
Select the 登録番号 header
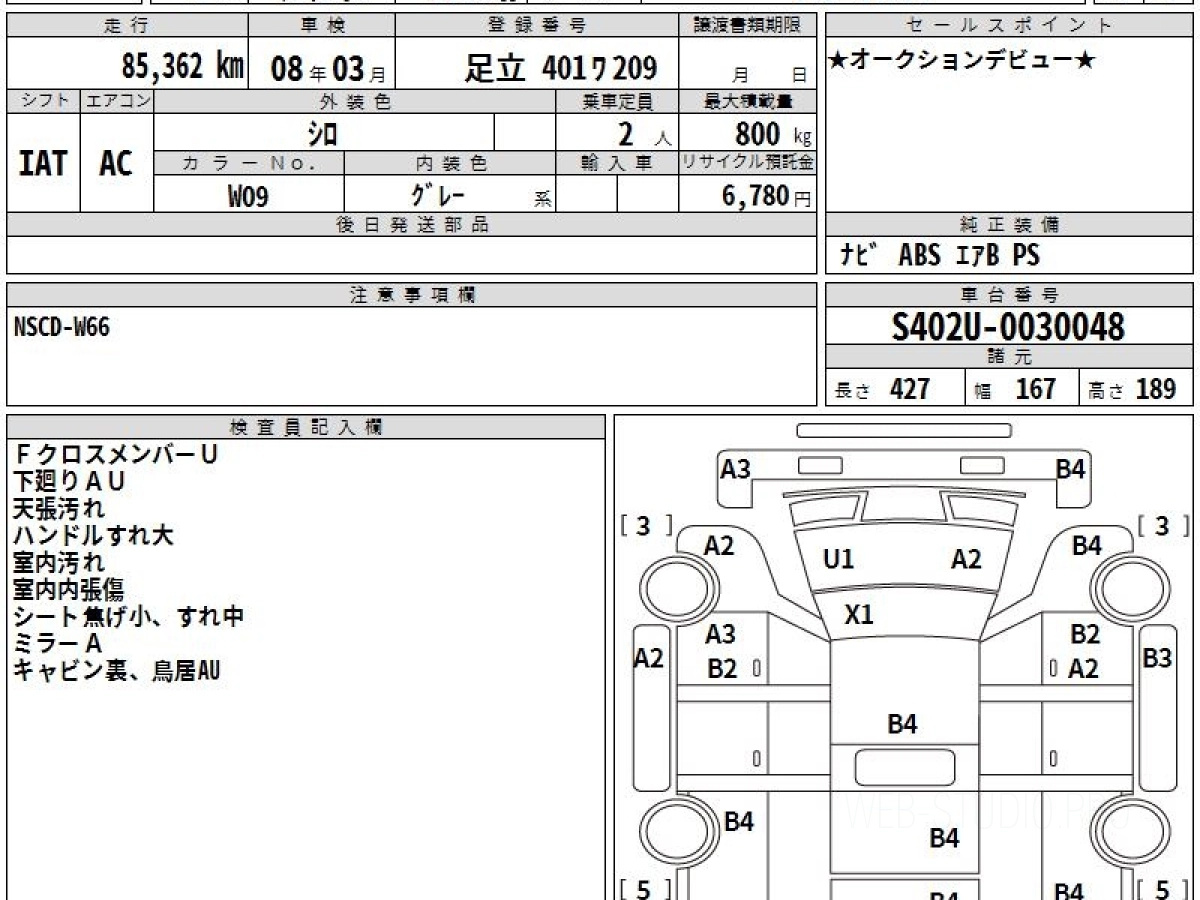[537, 26]
